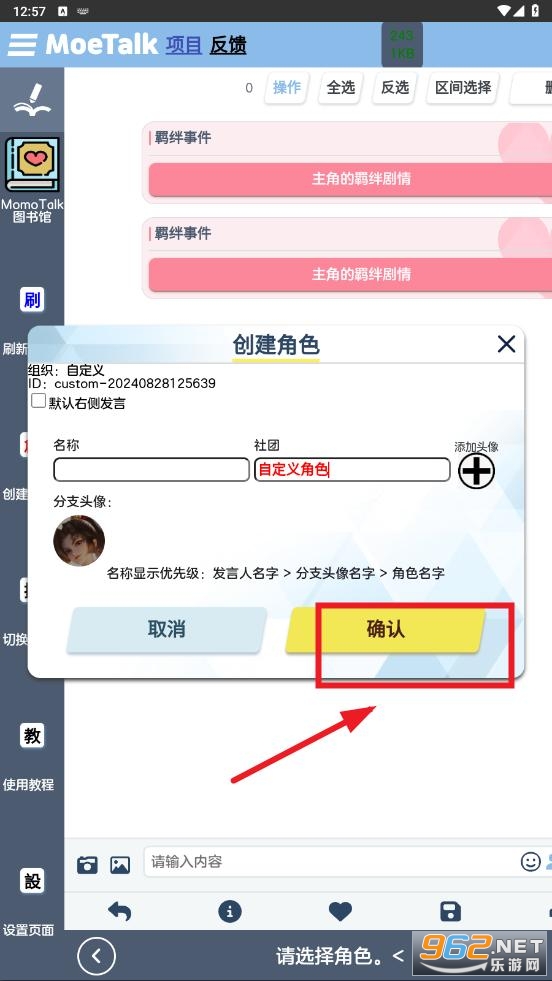Enable 默认右侧发言 checkbox

point(39,401)
